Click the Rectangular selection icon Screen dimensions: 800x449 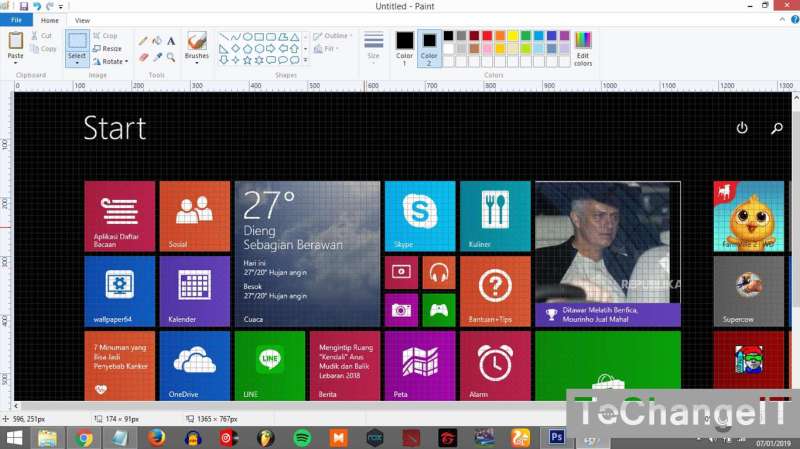pos(77,41)
